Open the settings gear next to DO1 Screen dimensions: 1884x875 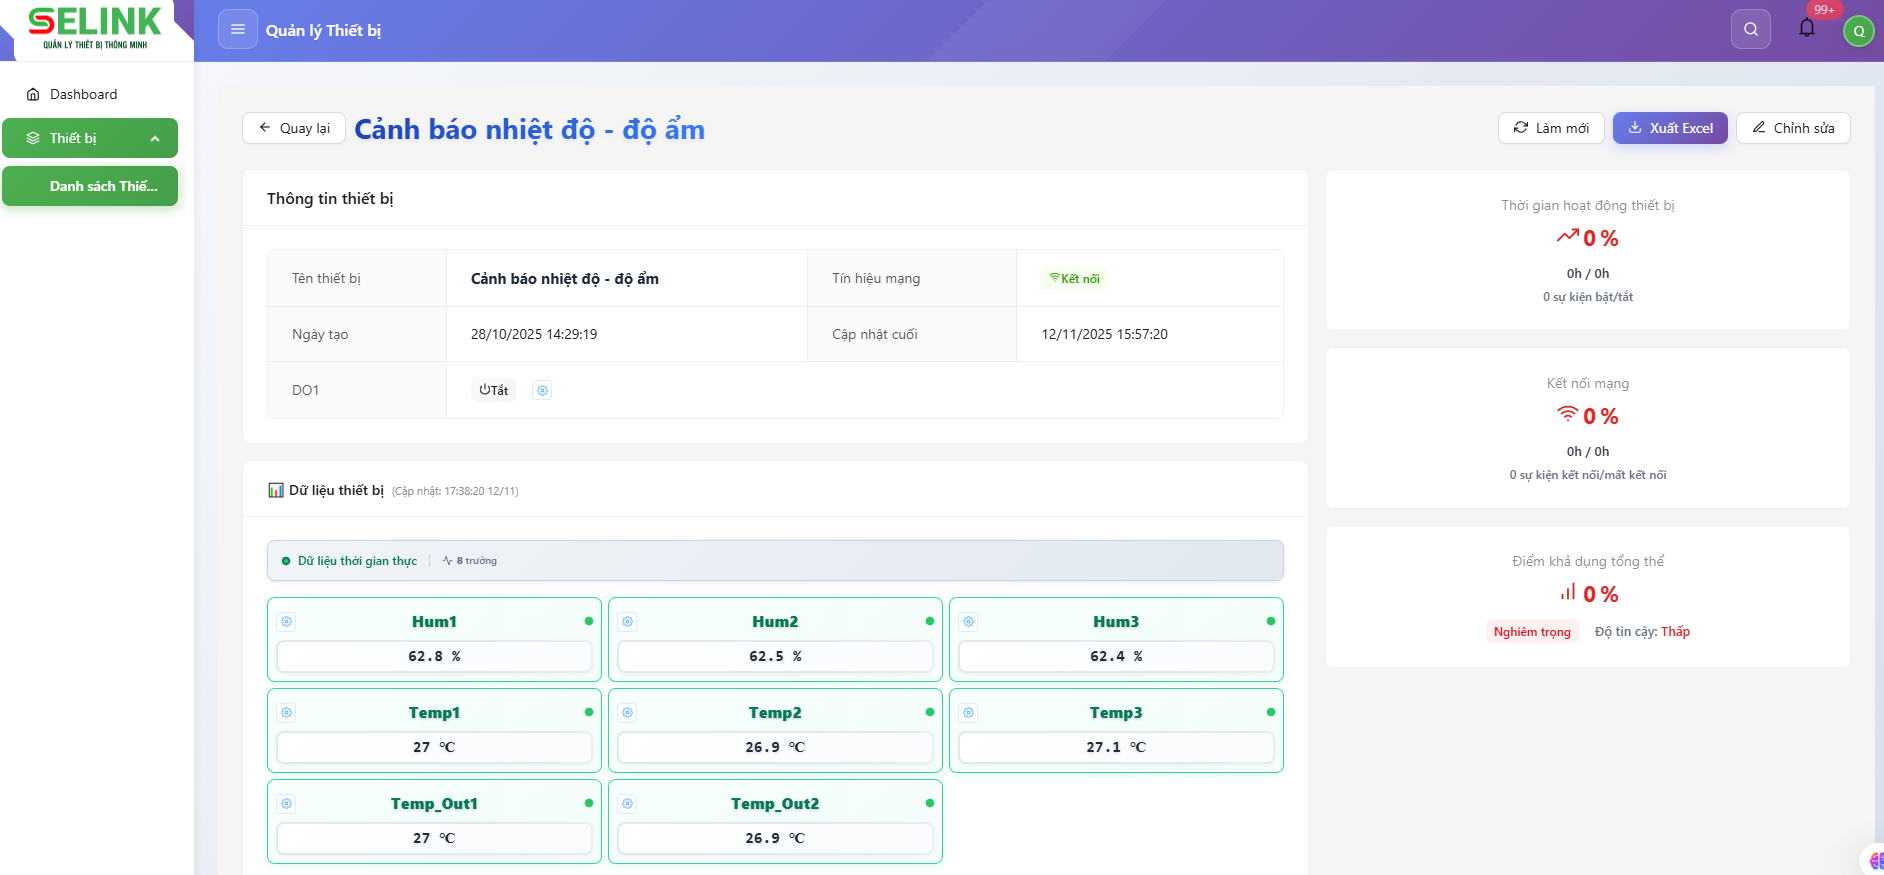542,390
